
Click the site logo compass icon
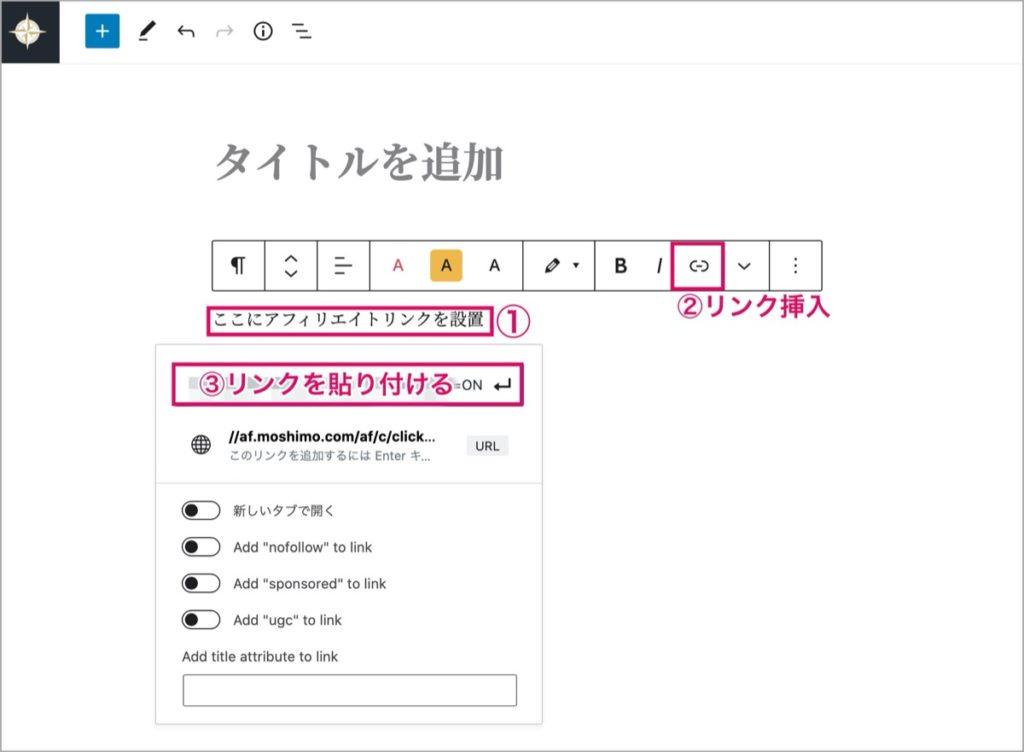tap(29, 31)
